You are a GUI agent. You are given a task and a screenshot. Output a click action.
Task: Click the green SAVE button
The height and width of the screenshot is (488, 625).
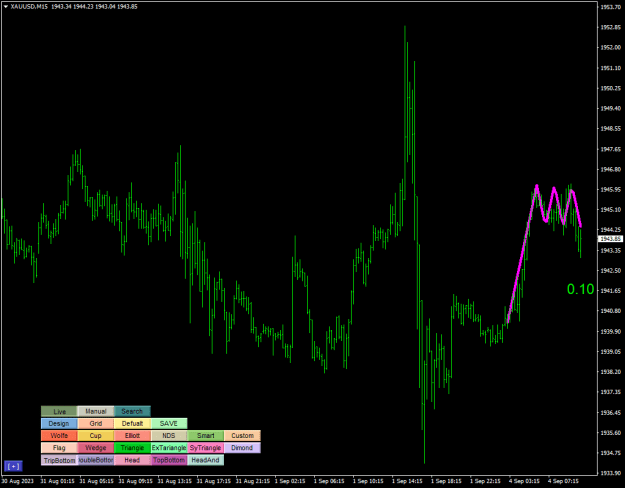coord(169,423)
